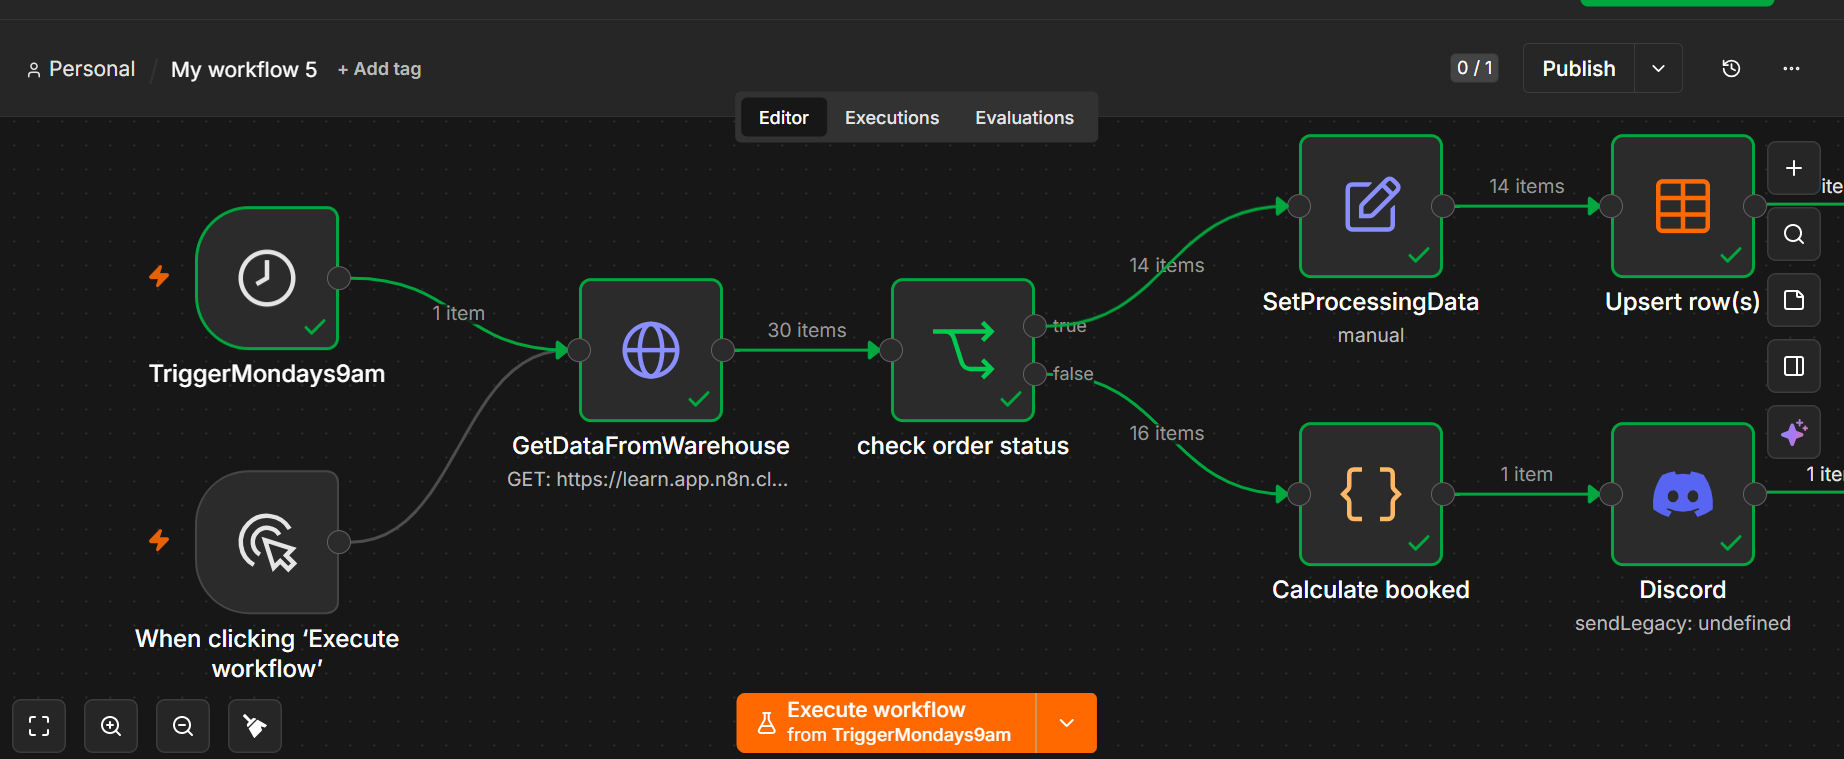Click the lightning icon beside TriggerMondays9am
The image size is (1844, 759).
[x=159, y=276]
